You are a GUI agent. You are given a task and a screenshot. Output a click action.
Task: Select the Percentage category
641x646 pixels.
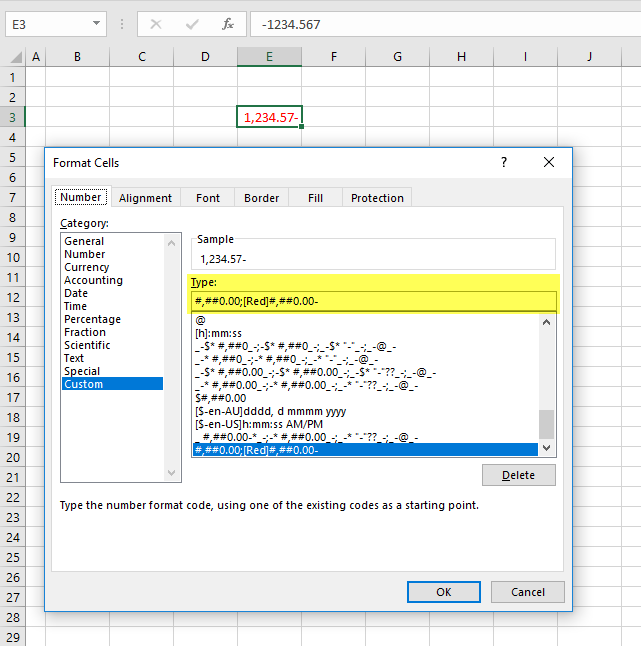coord(92,319)
